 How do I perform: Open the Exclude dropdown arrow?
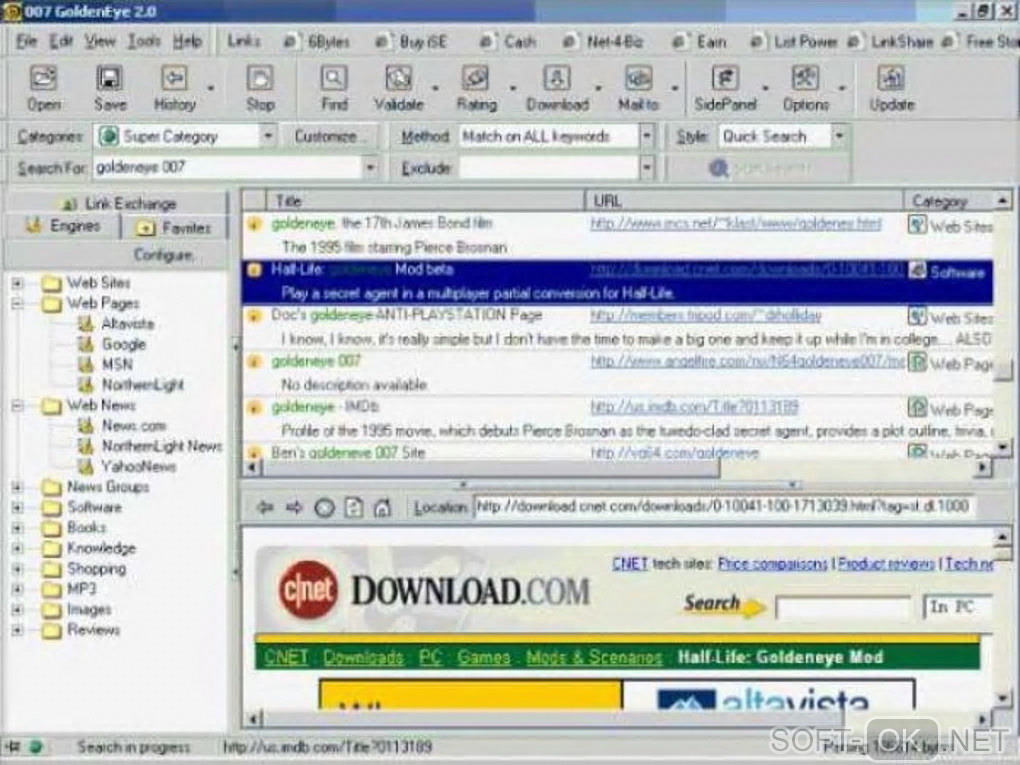[647, 168]
